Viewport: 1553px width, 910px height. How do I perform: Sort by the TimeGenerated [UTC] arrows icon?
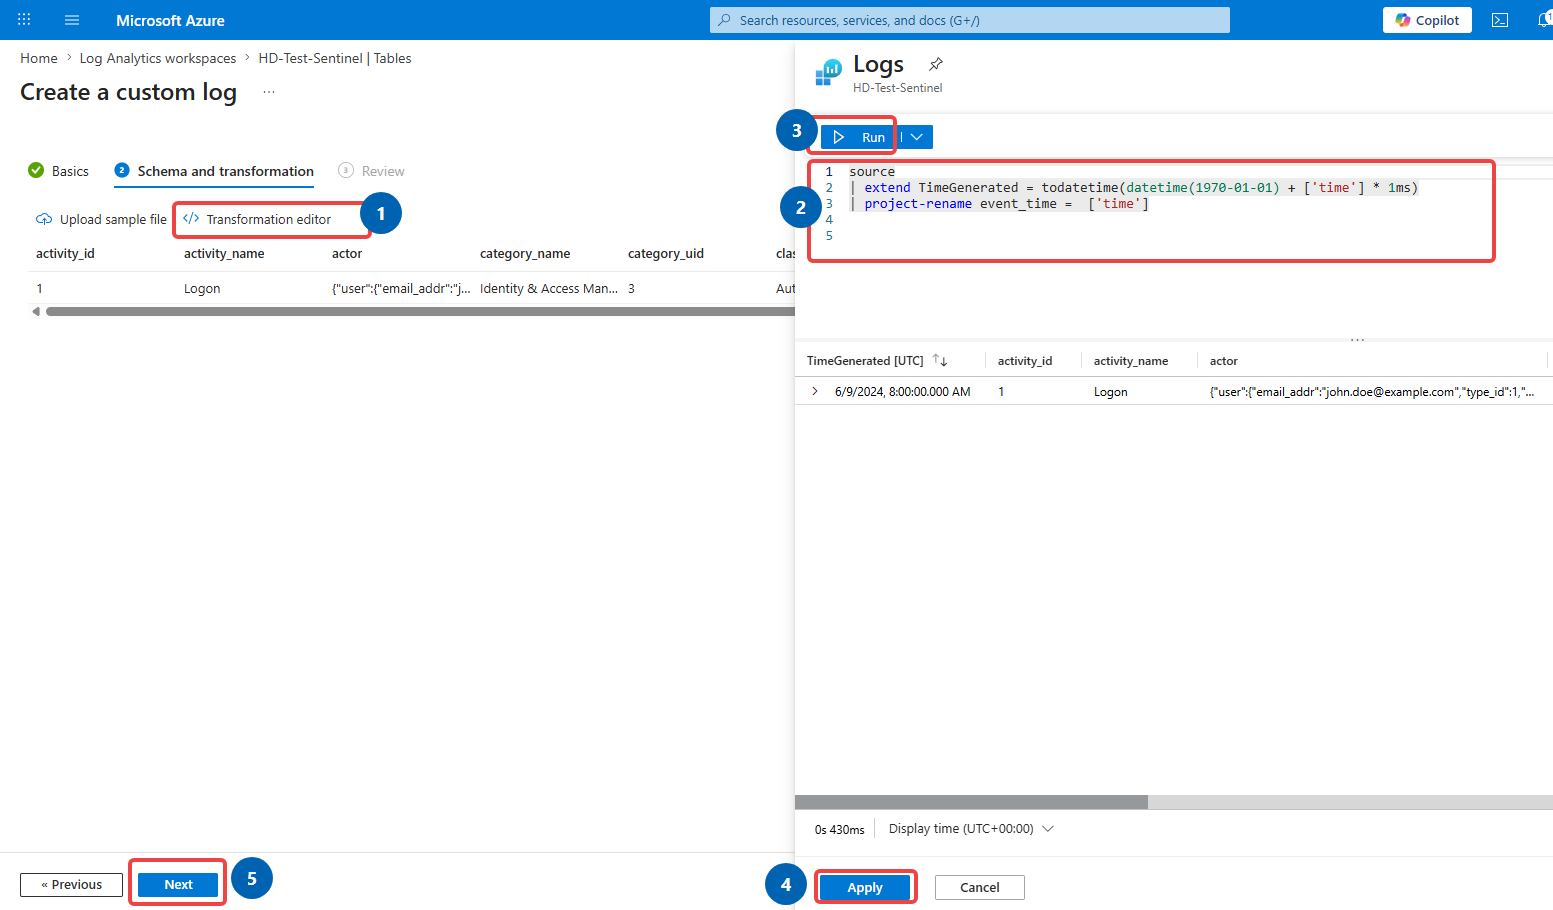click(940, 360)
